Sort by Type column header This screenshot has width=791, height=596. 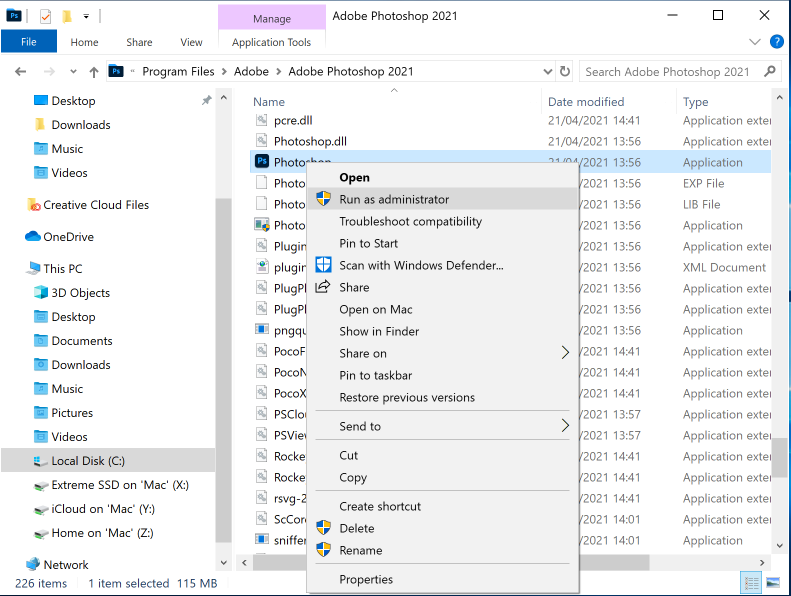click(695, 101)
